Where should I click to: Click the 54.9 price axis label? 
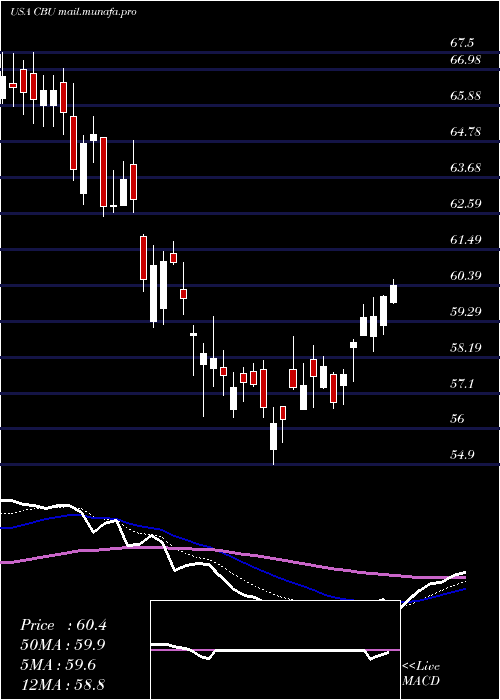tap(462, 455)
